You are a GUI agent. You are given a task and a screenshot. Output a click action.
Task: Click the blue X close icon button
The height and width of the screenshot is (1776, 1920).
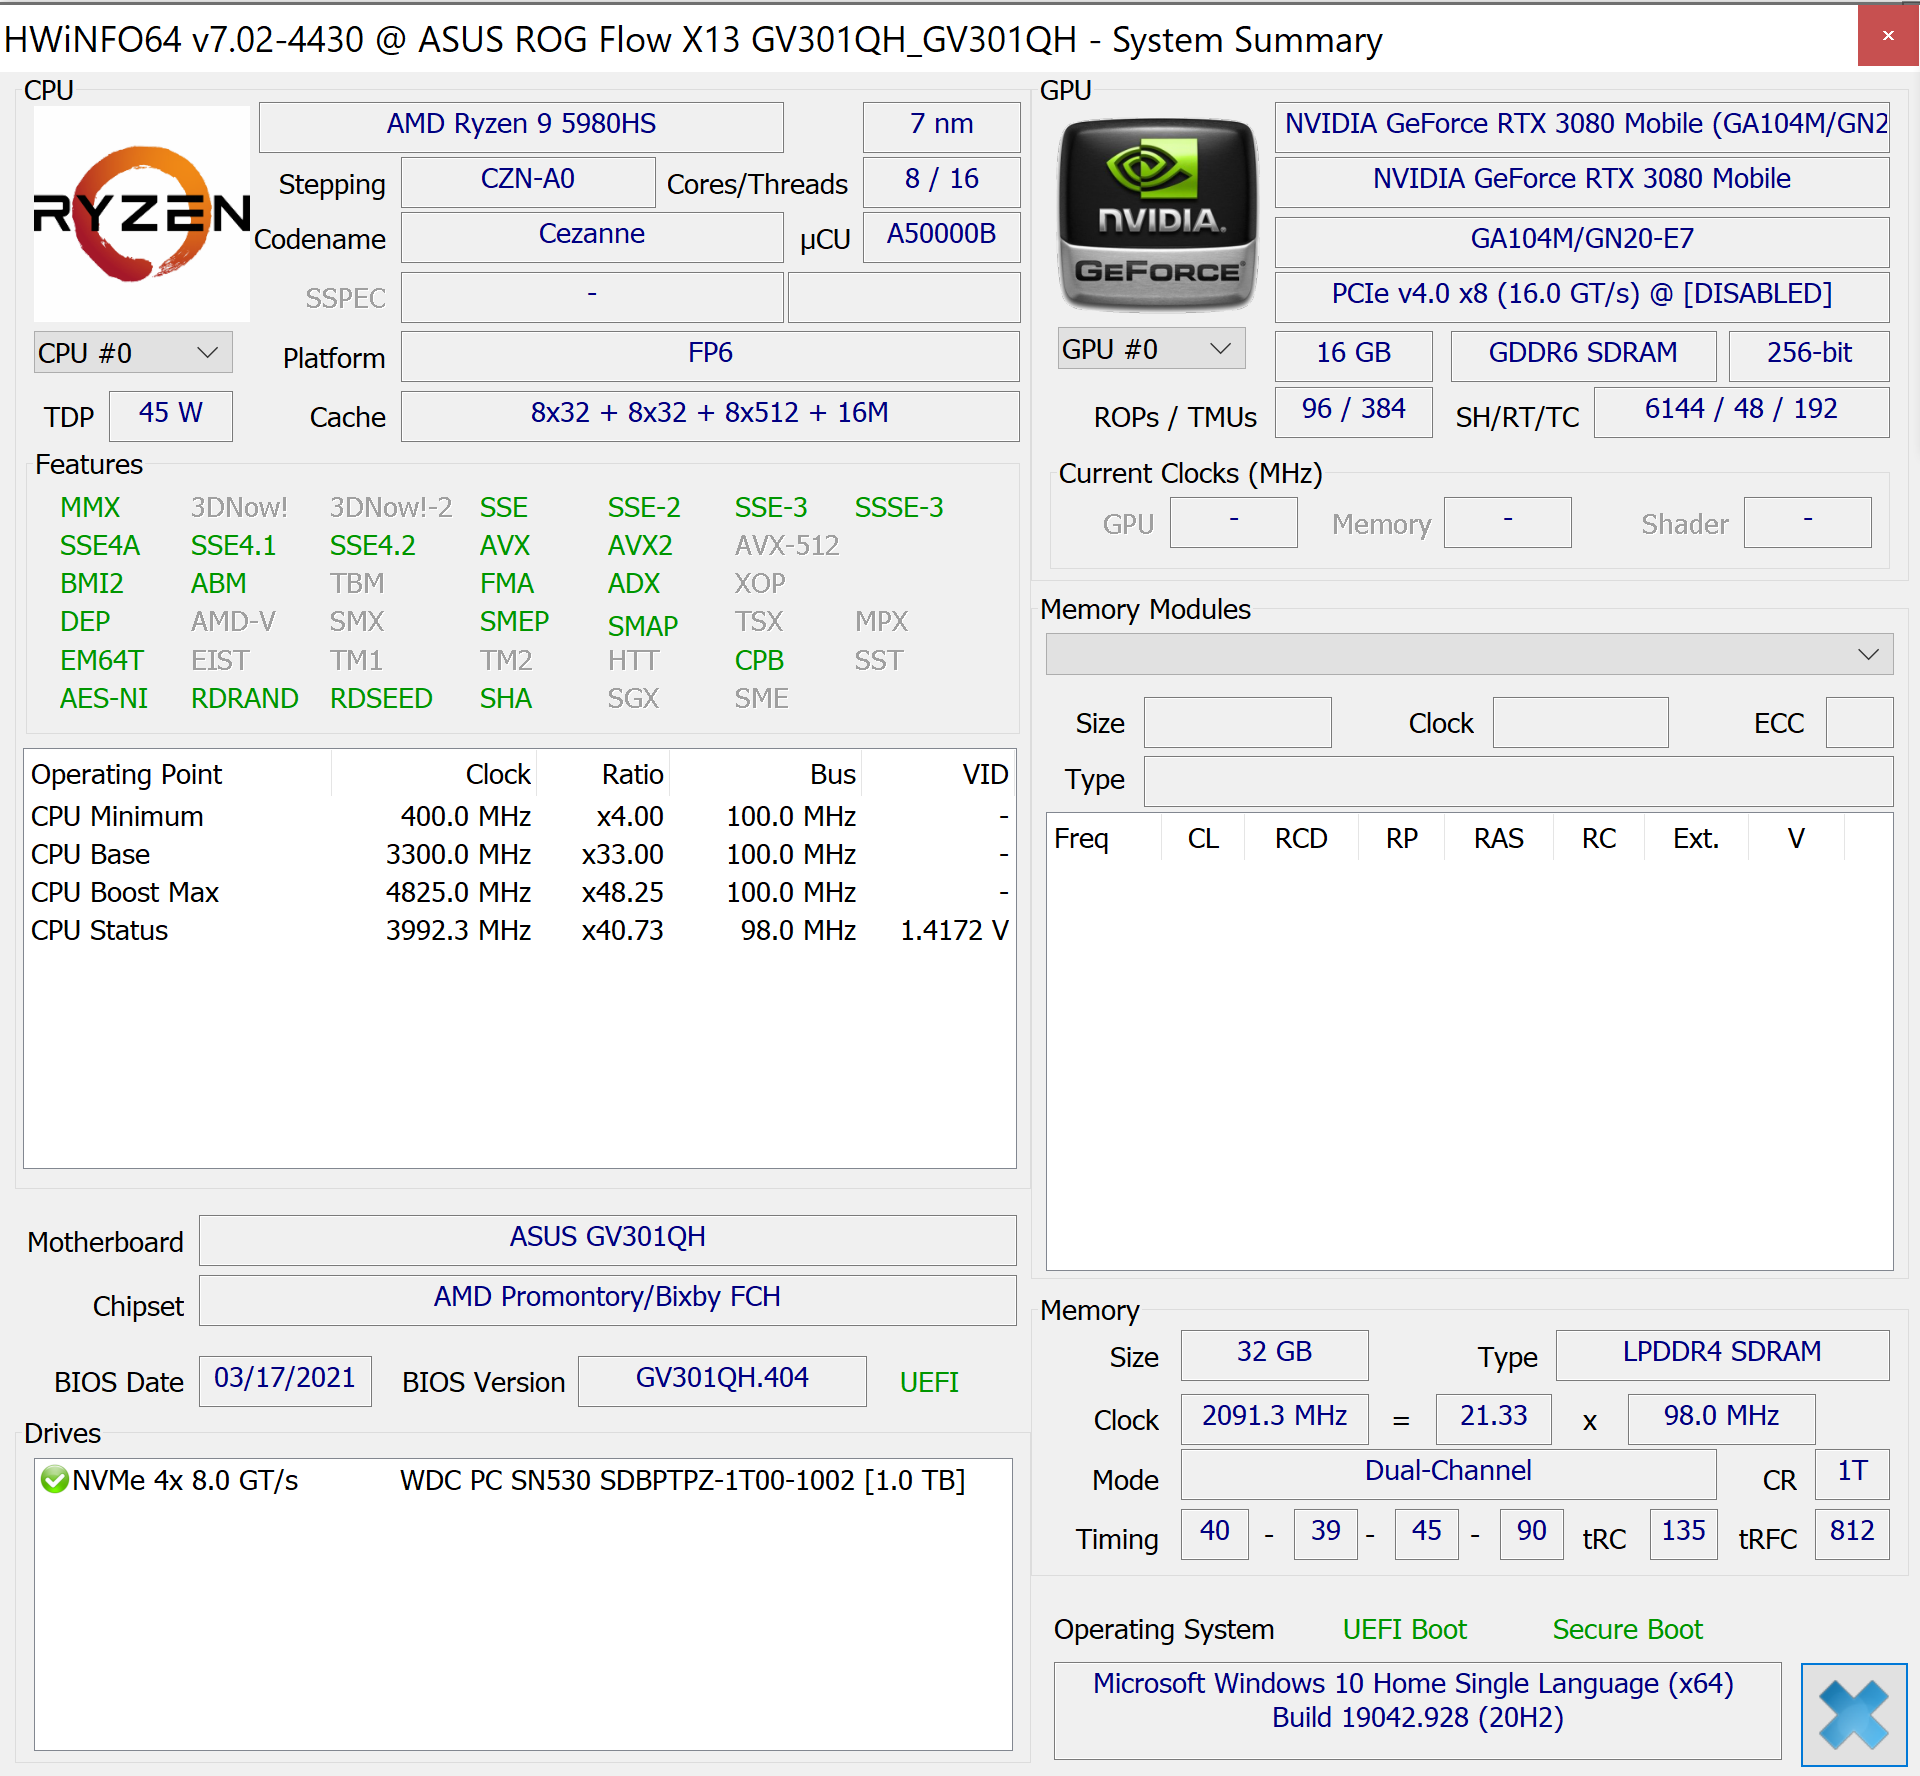coord(1854,1714)
